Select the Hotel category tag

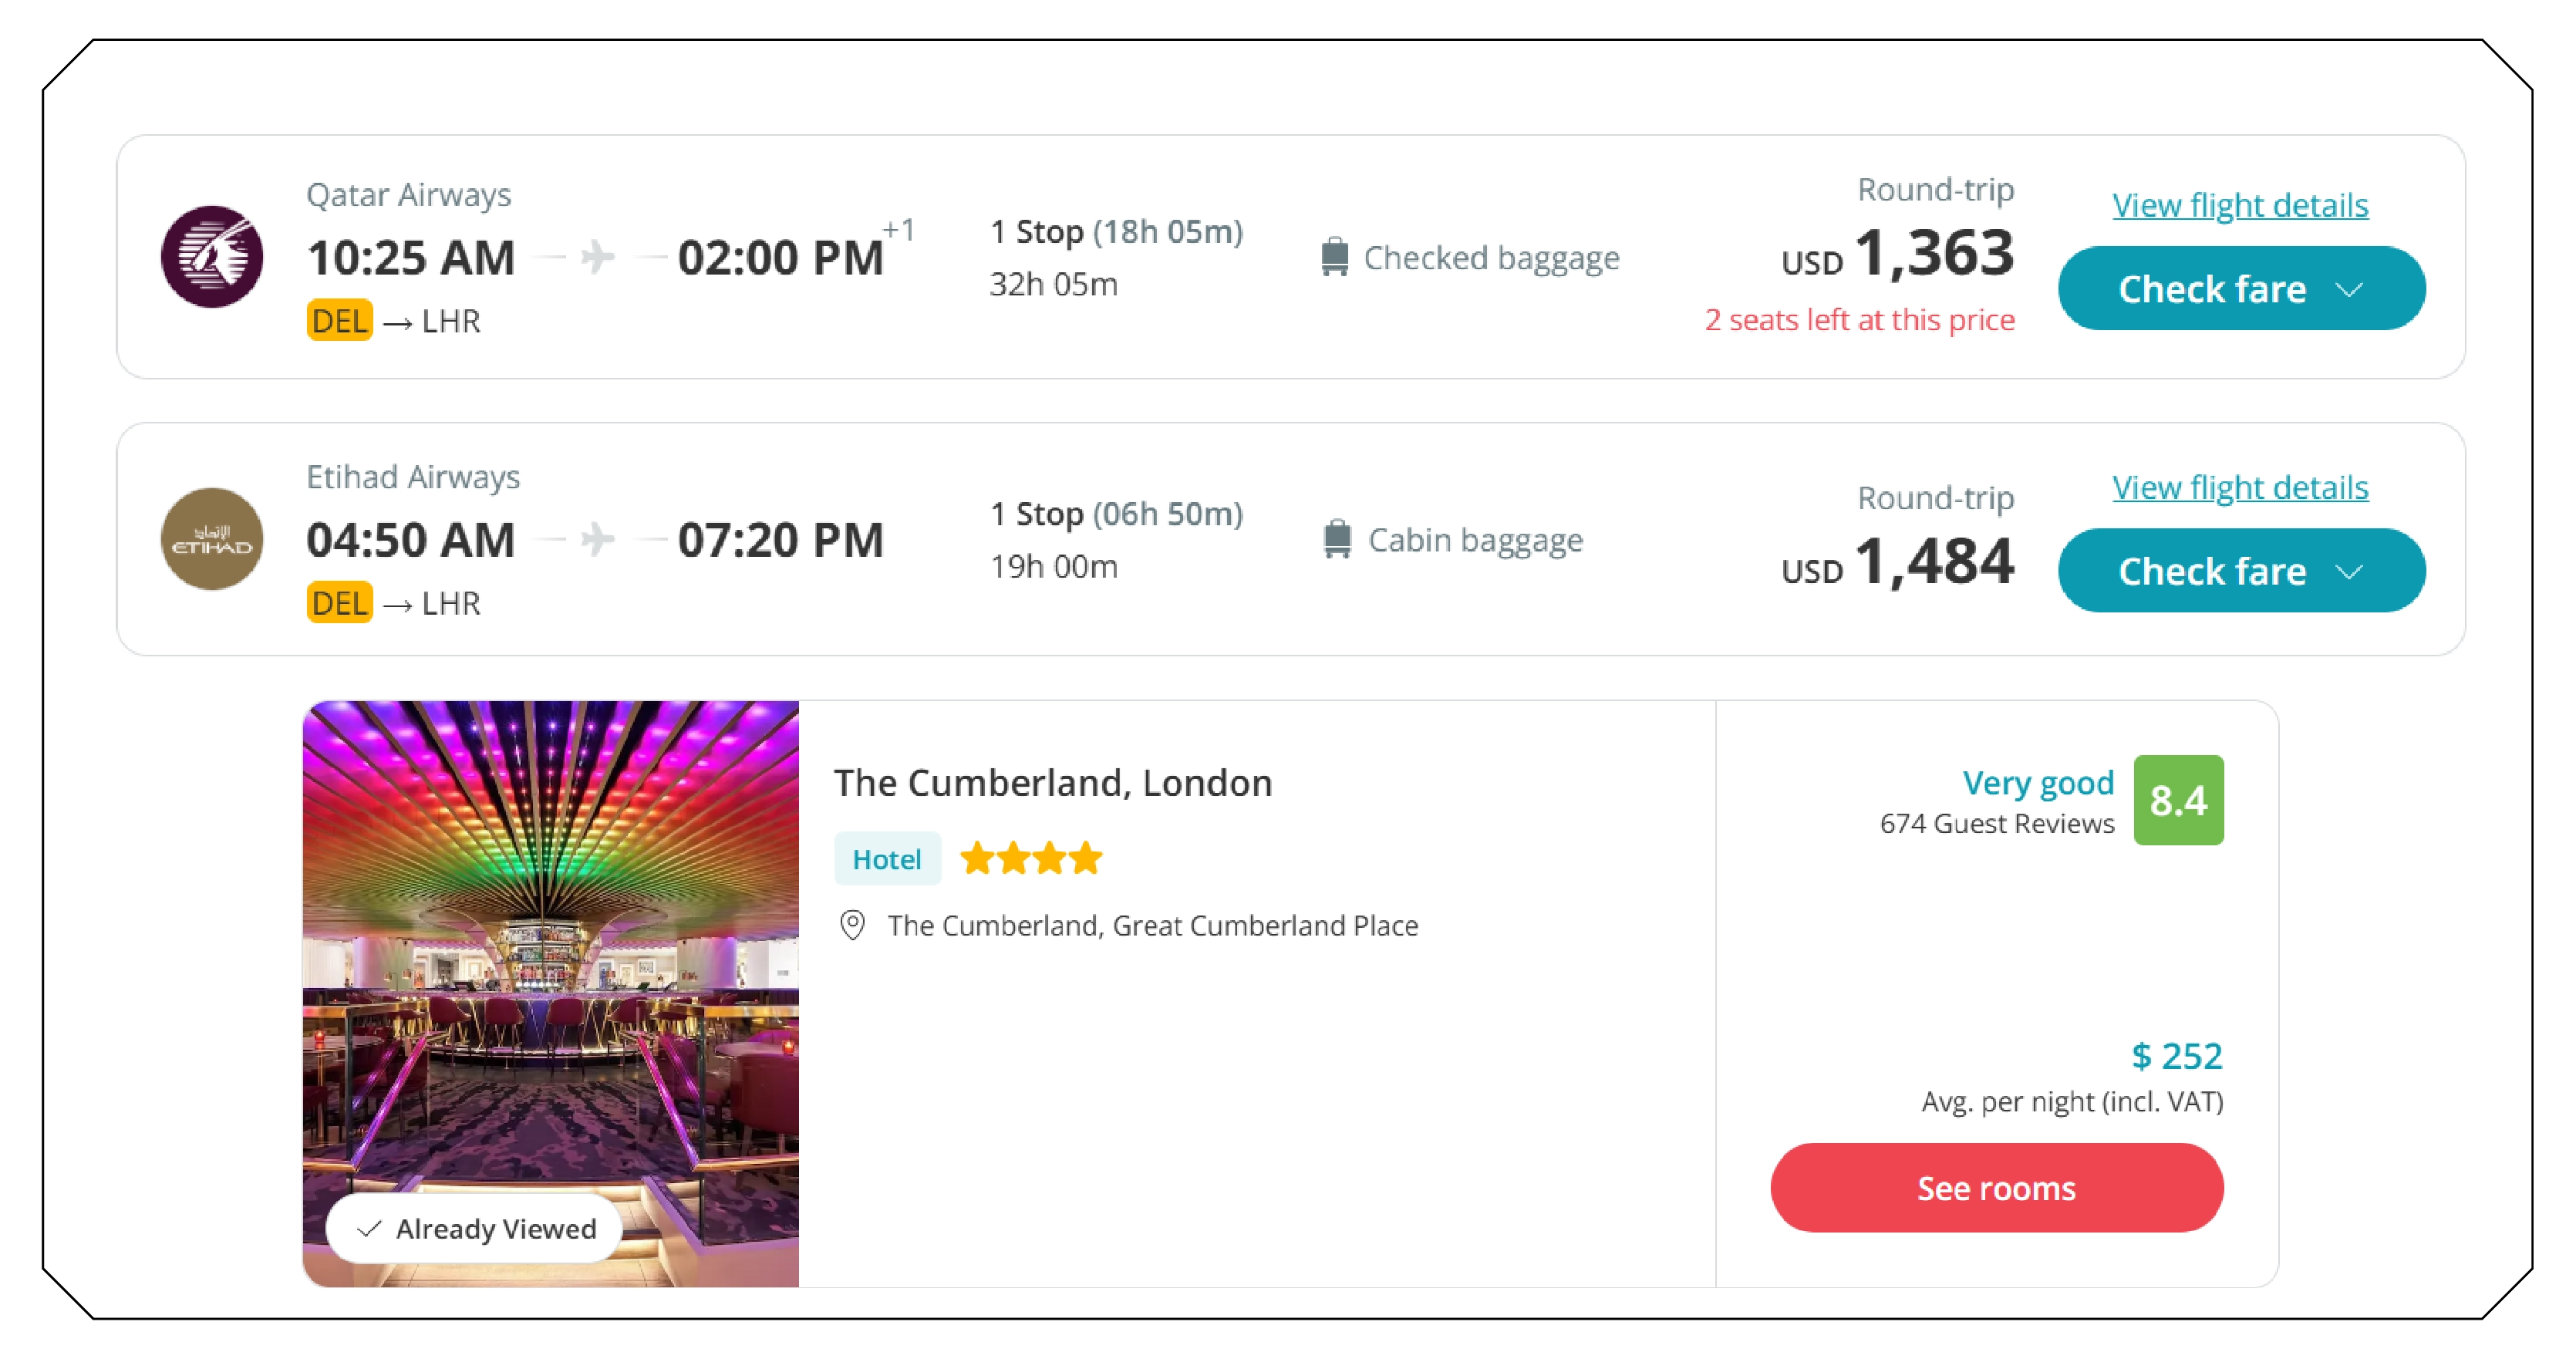click(886, 858)
